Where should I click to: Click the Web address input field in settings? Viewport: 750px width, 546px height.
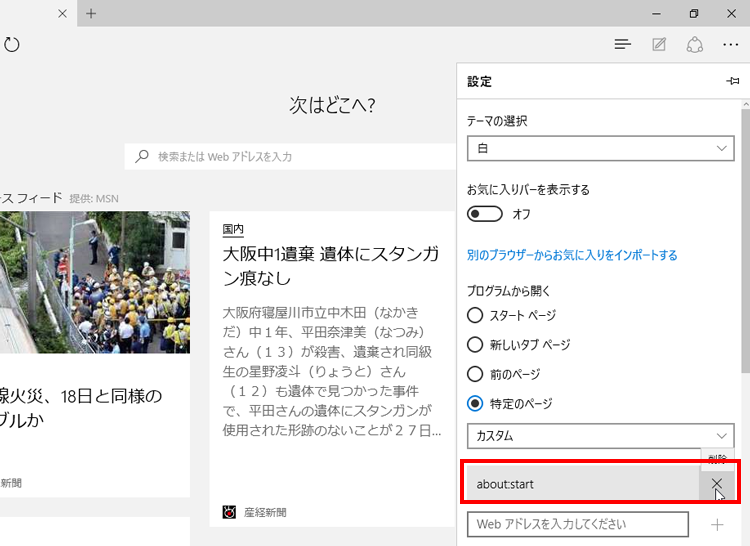coord(578,524)
